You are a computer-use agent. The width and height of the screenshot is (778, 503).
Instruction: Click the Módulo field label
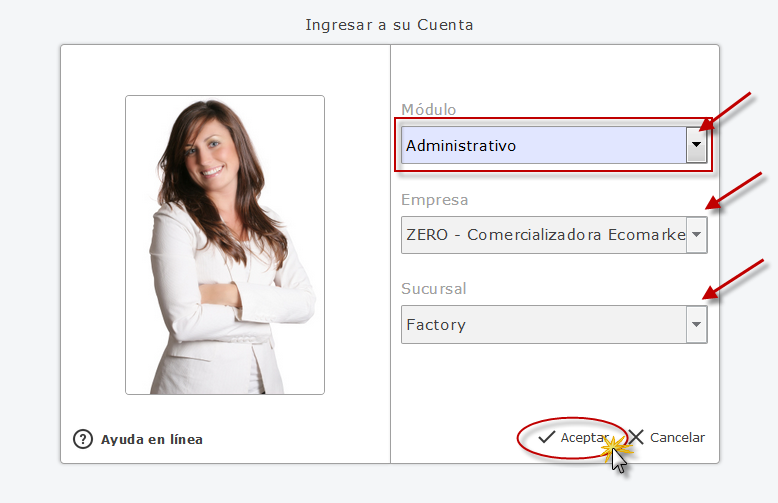(429, 110)
